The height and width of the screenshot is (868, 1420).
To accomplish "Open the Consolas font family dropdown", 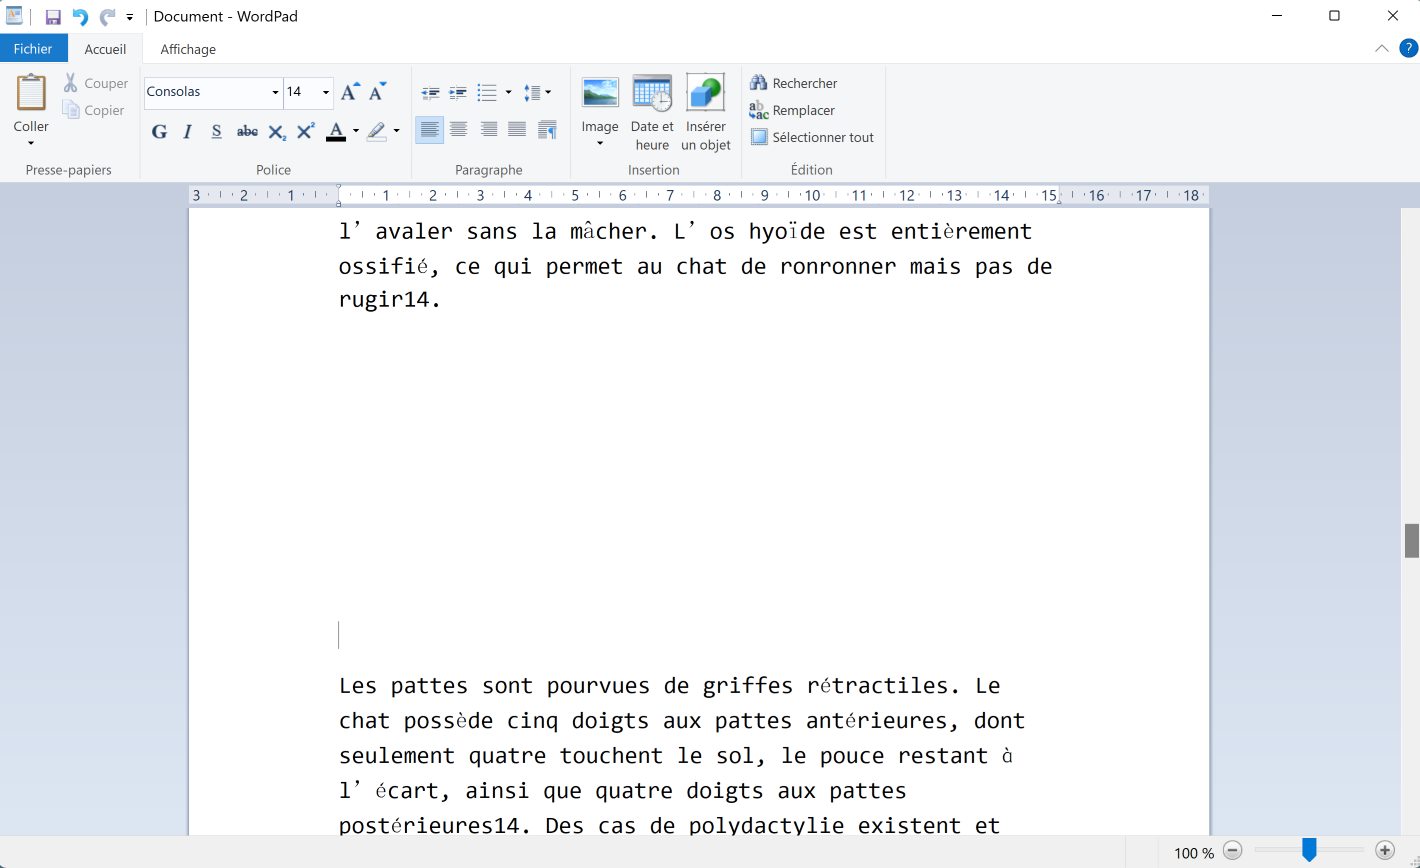I will [275, 92].
